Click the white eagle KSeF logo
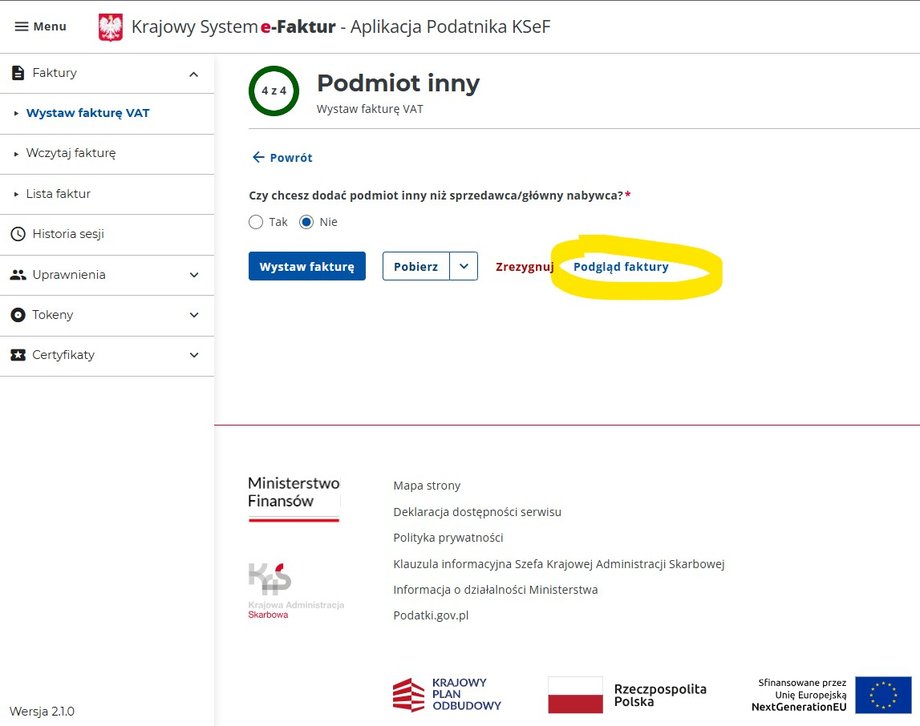 tap(109, 26)
